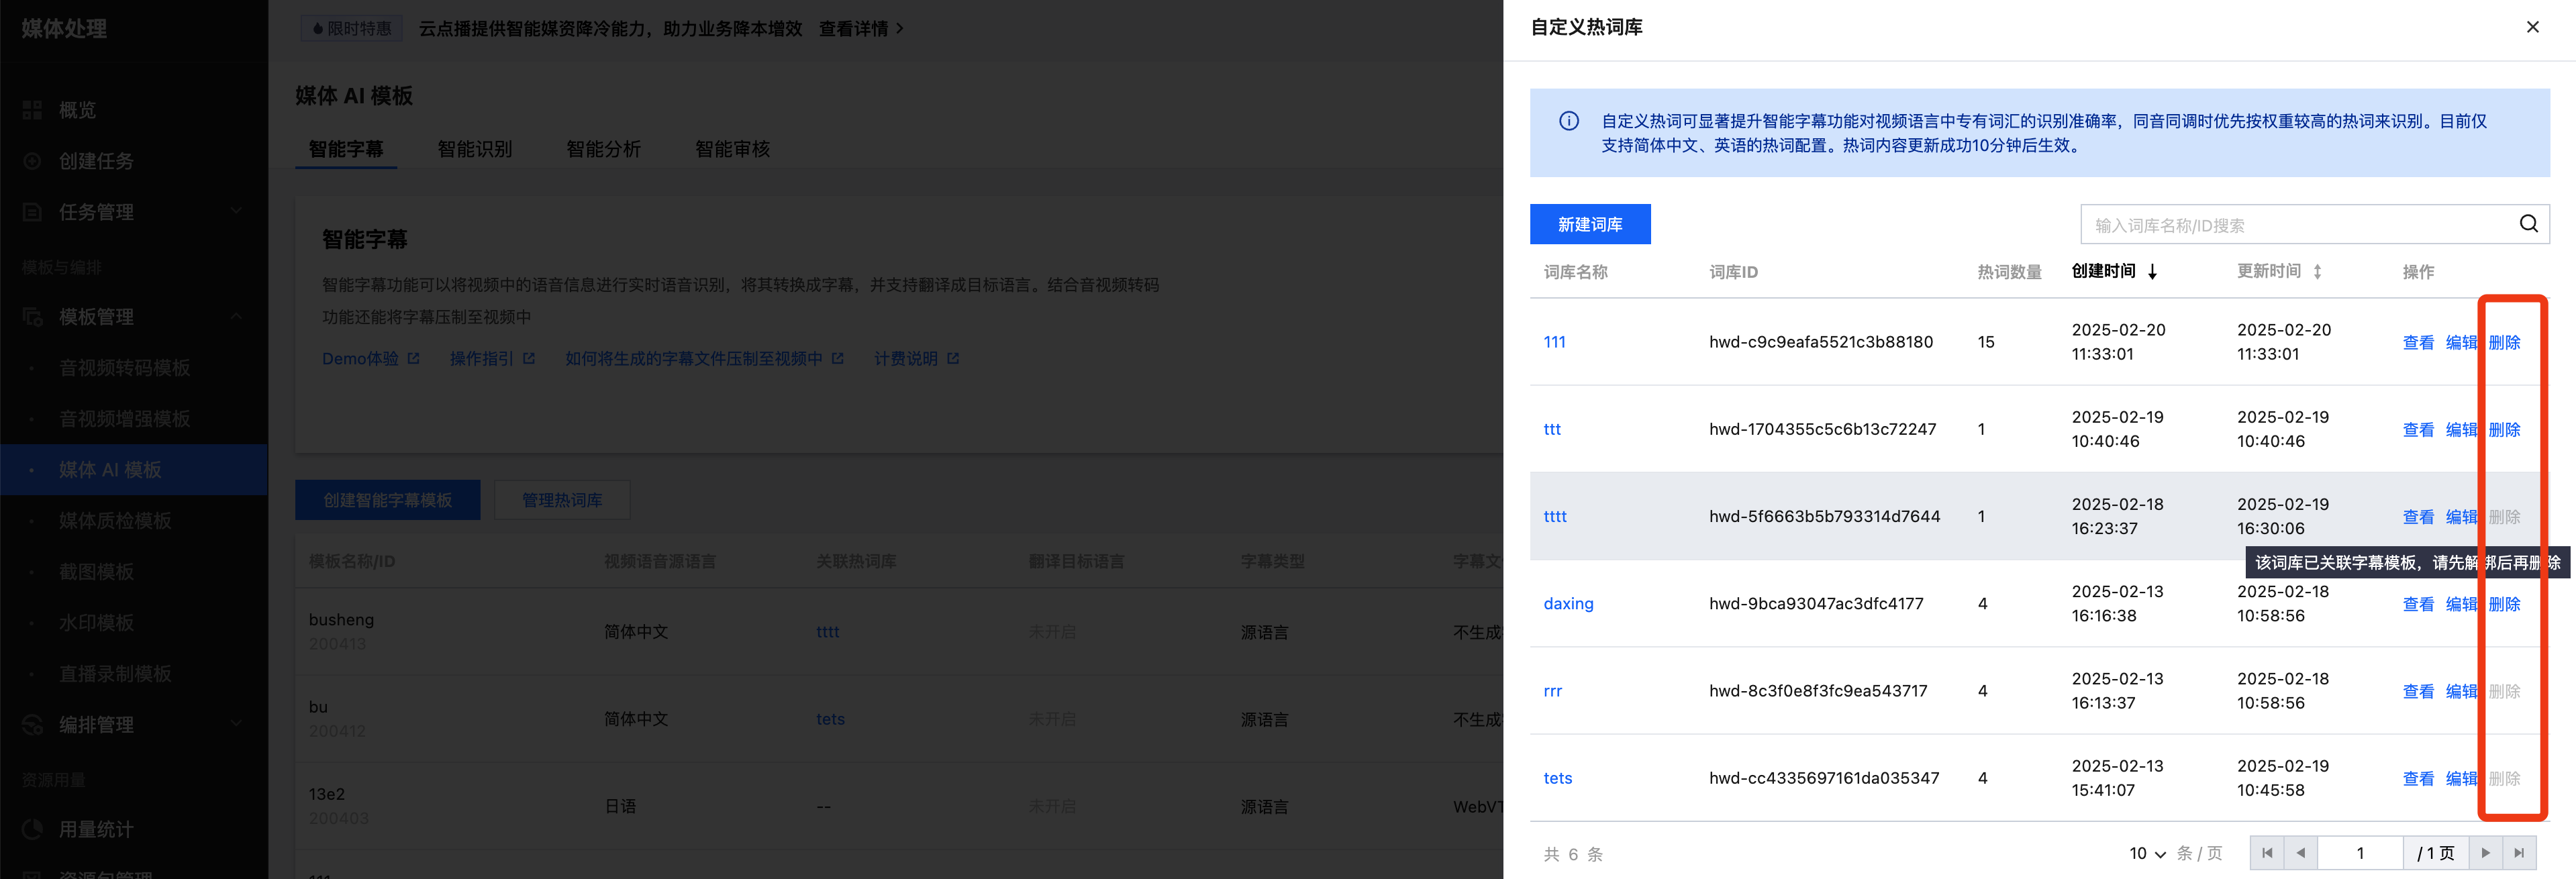Close the custom hotword library panel

click(x=2532, y=27)
